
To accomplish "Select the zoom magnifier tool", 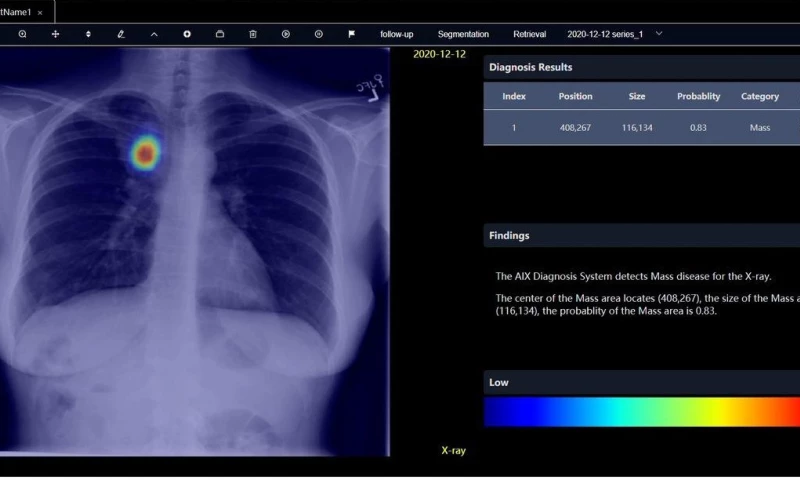I will 22,34.
